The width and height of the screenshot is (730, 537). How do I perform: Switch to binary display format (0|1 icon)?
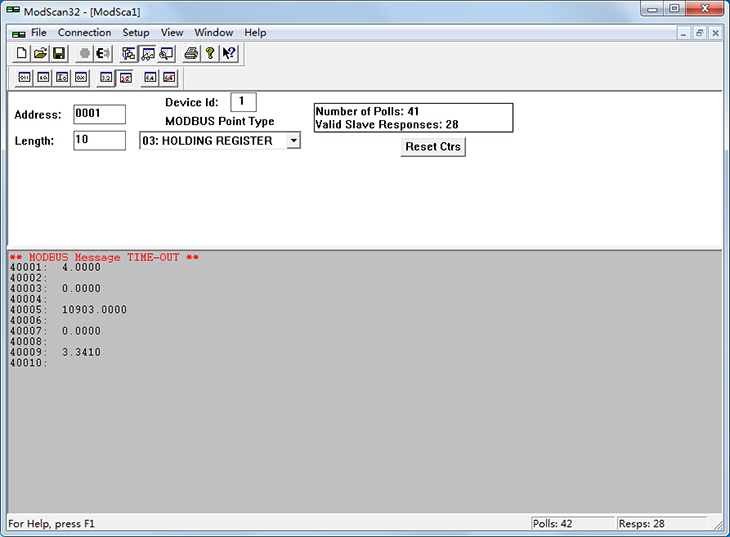[24, 77]
